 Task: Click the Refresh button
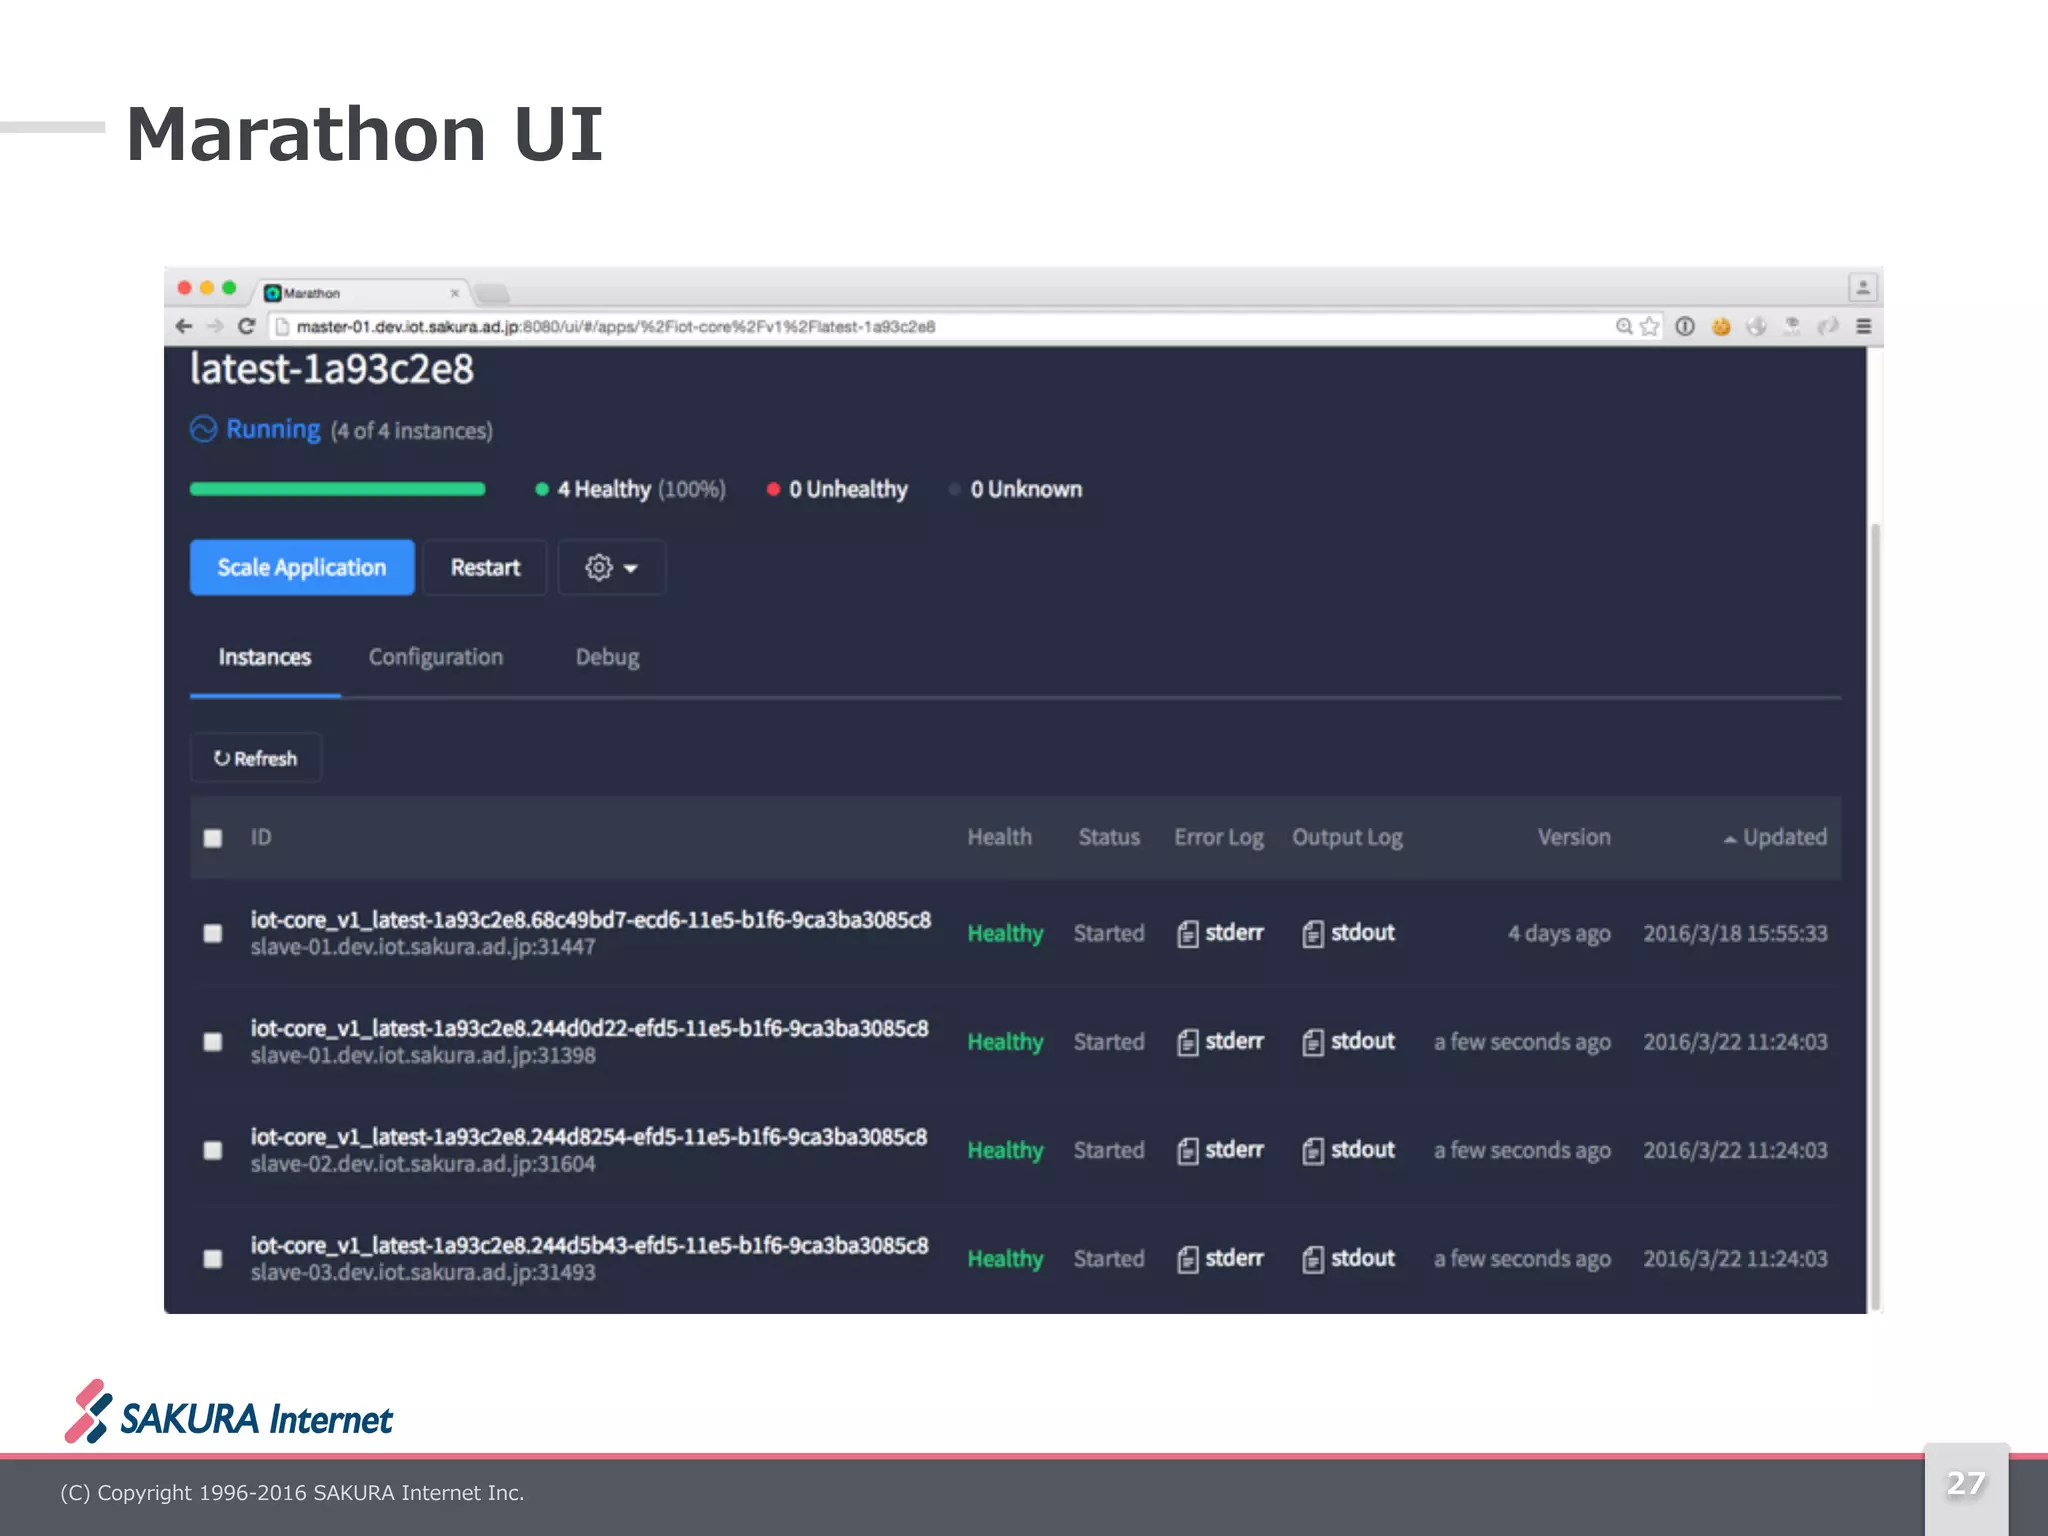256,758
